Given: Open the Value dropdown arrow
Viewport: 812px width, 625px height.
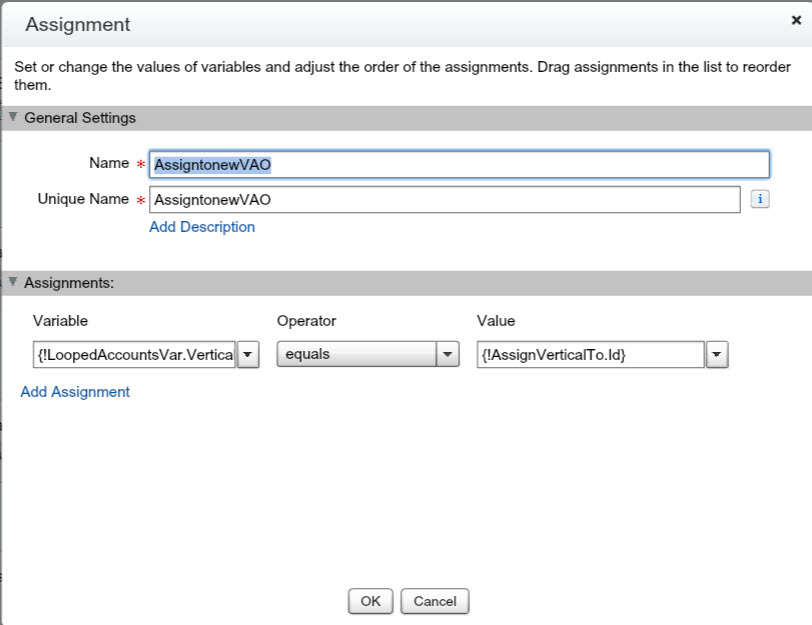Looking at the screenshot, I should click(716, 354).
